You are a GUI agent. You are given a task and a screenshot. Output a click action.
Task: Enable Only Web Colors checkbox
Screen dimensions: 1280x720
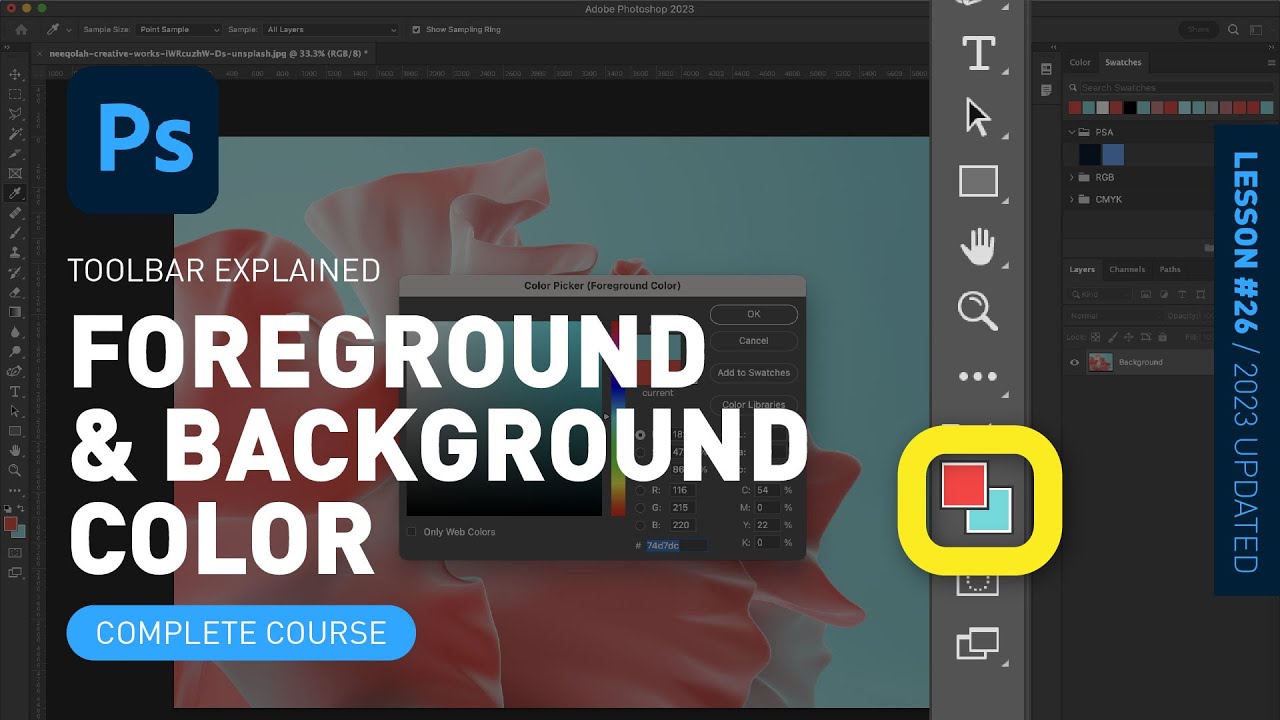click(x=411, y=532)
